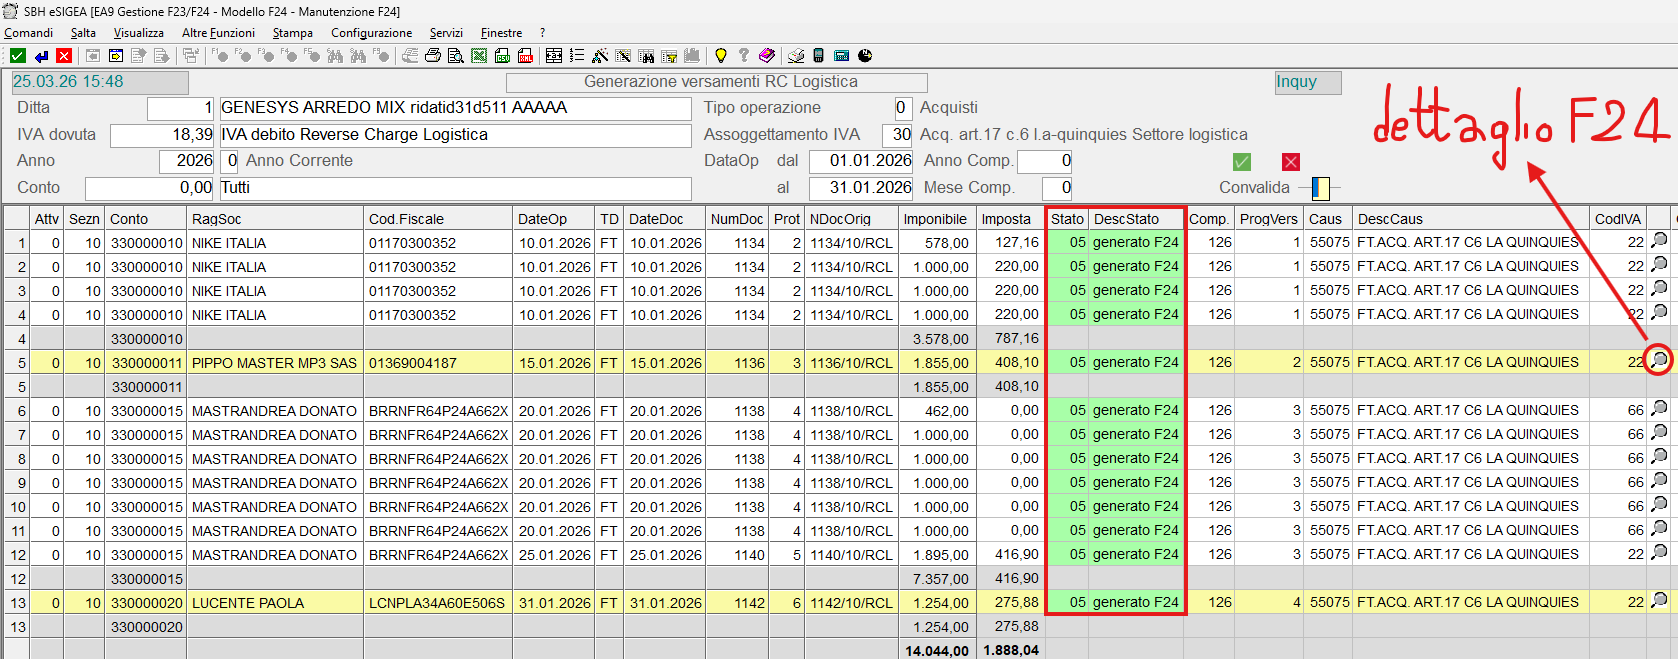Viewport: 1678px width, 659px height.
Task: Click the CodIVA column header
Action: [1617, 218]
